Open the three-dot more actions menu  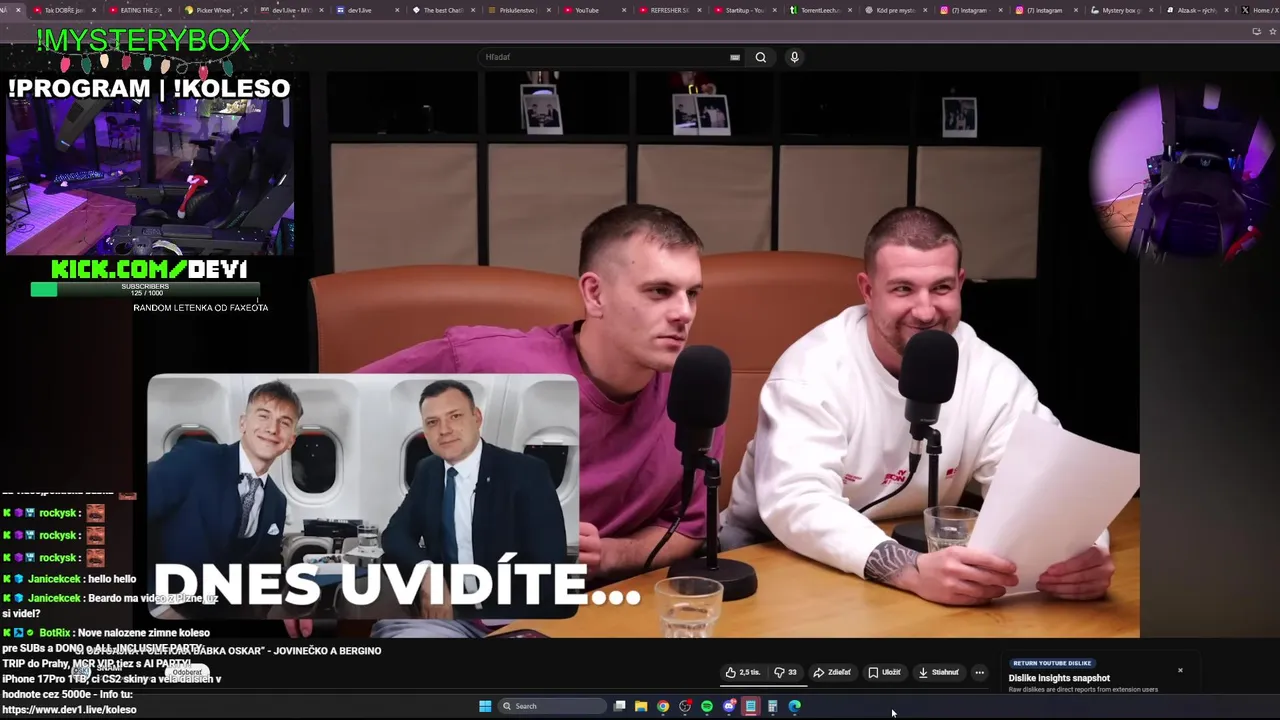979,672
